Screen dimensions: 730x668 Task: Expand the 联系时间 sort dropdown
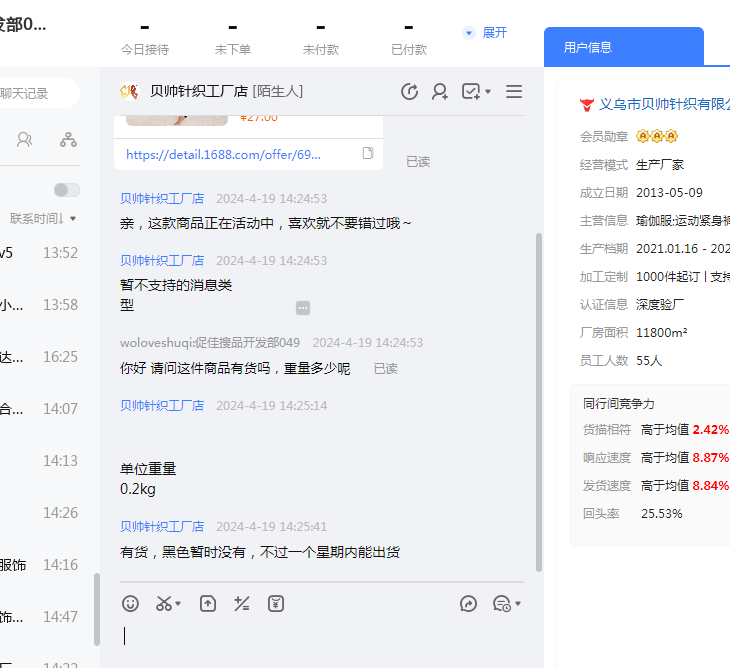point(43,218)
